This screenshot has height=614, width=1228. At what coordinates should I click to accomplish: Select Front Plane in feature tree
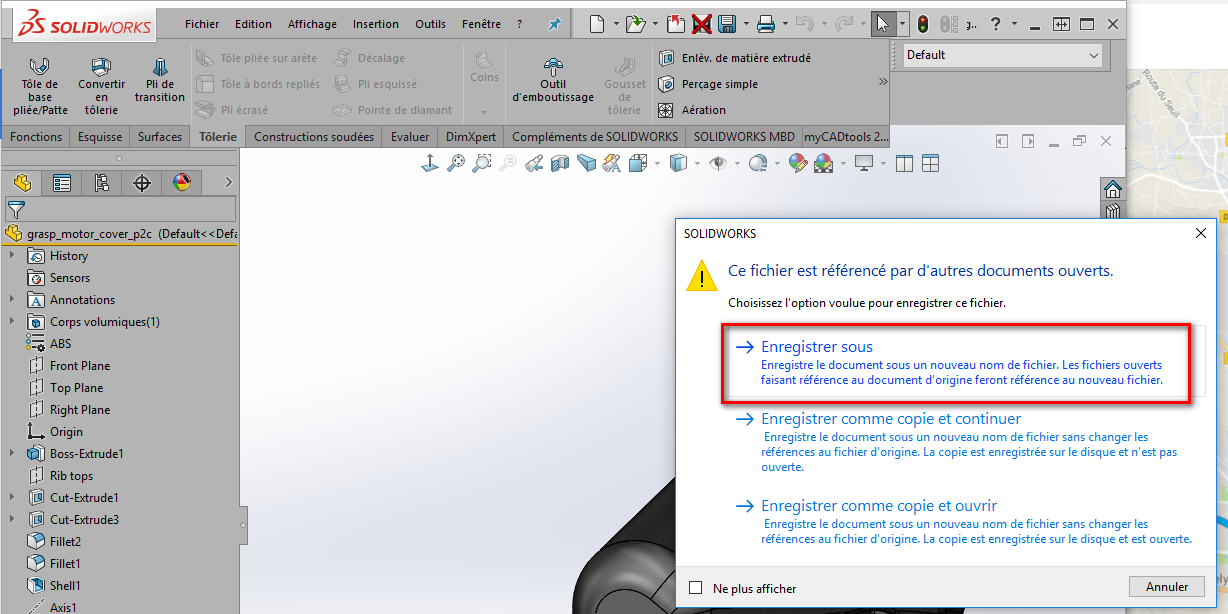(x=70, y=366)
